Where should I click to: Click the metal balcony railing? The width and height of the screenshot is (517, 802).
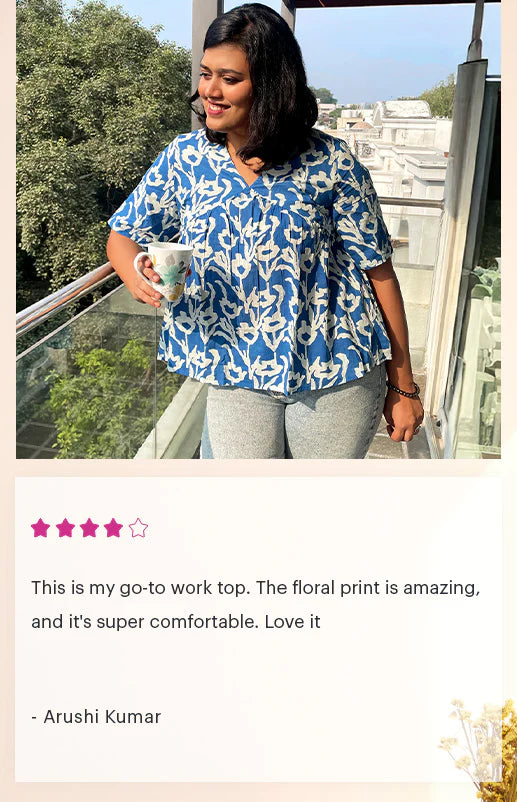point(64,299)
